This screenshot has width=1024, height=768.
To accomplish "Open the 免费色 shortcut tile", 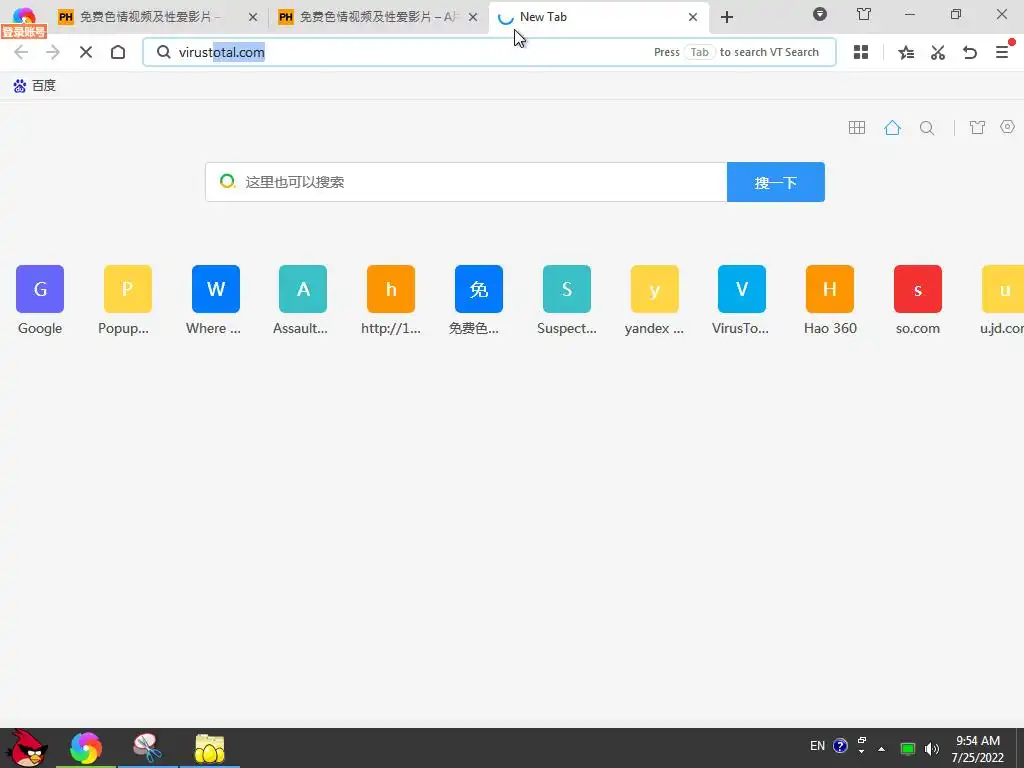I will pos(479,300).
